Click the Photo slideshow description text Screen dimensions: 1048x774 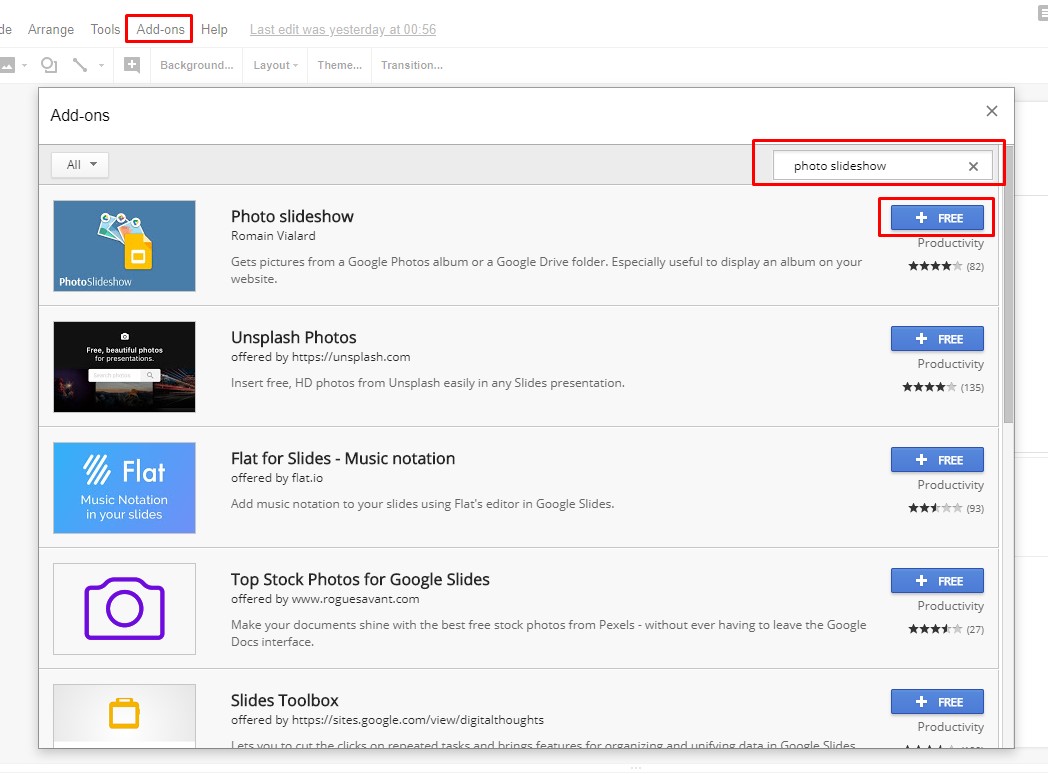coord(546,270)
